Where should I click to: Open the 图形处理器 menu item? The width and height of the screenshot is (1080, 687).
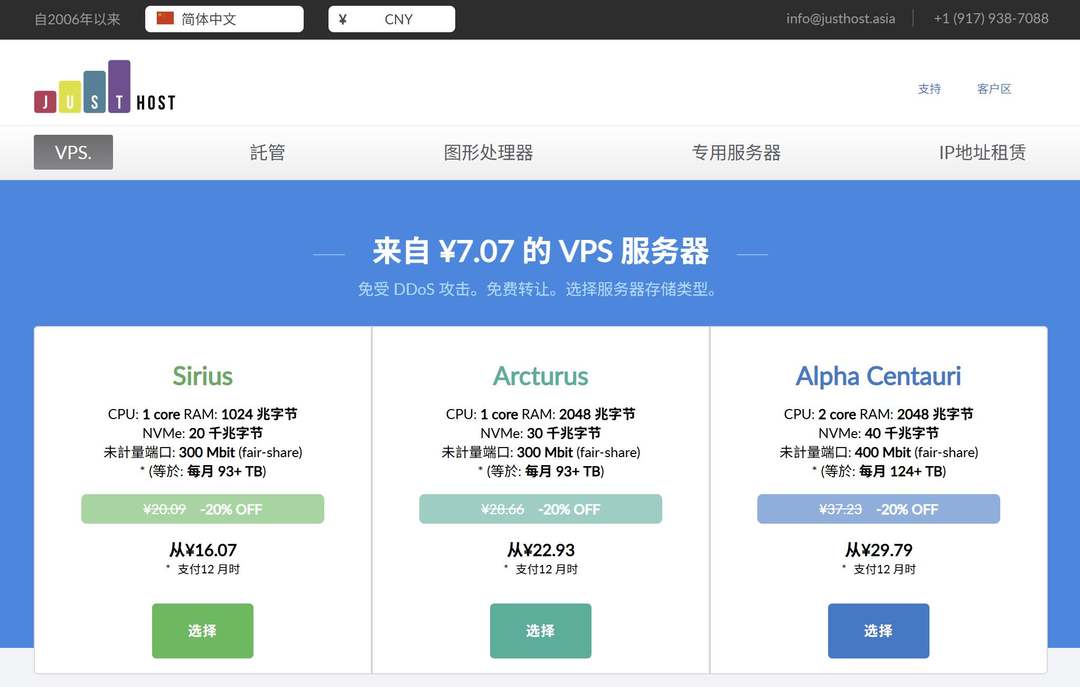488,152
